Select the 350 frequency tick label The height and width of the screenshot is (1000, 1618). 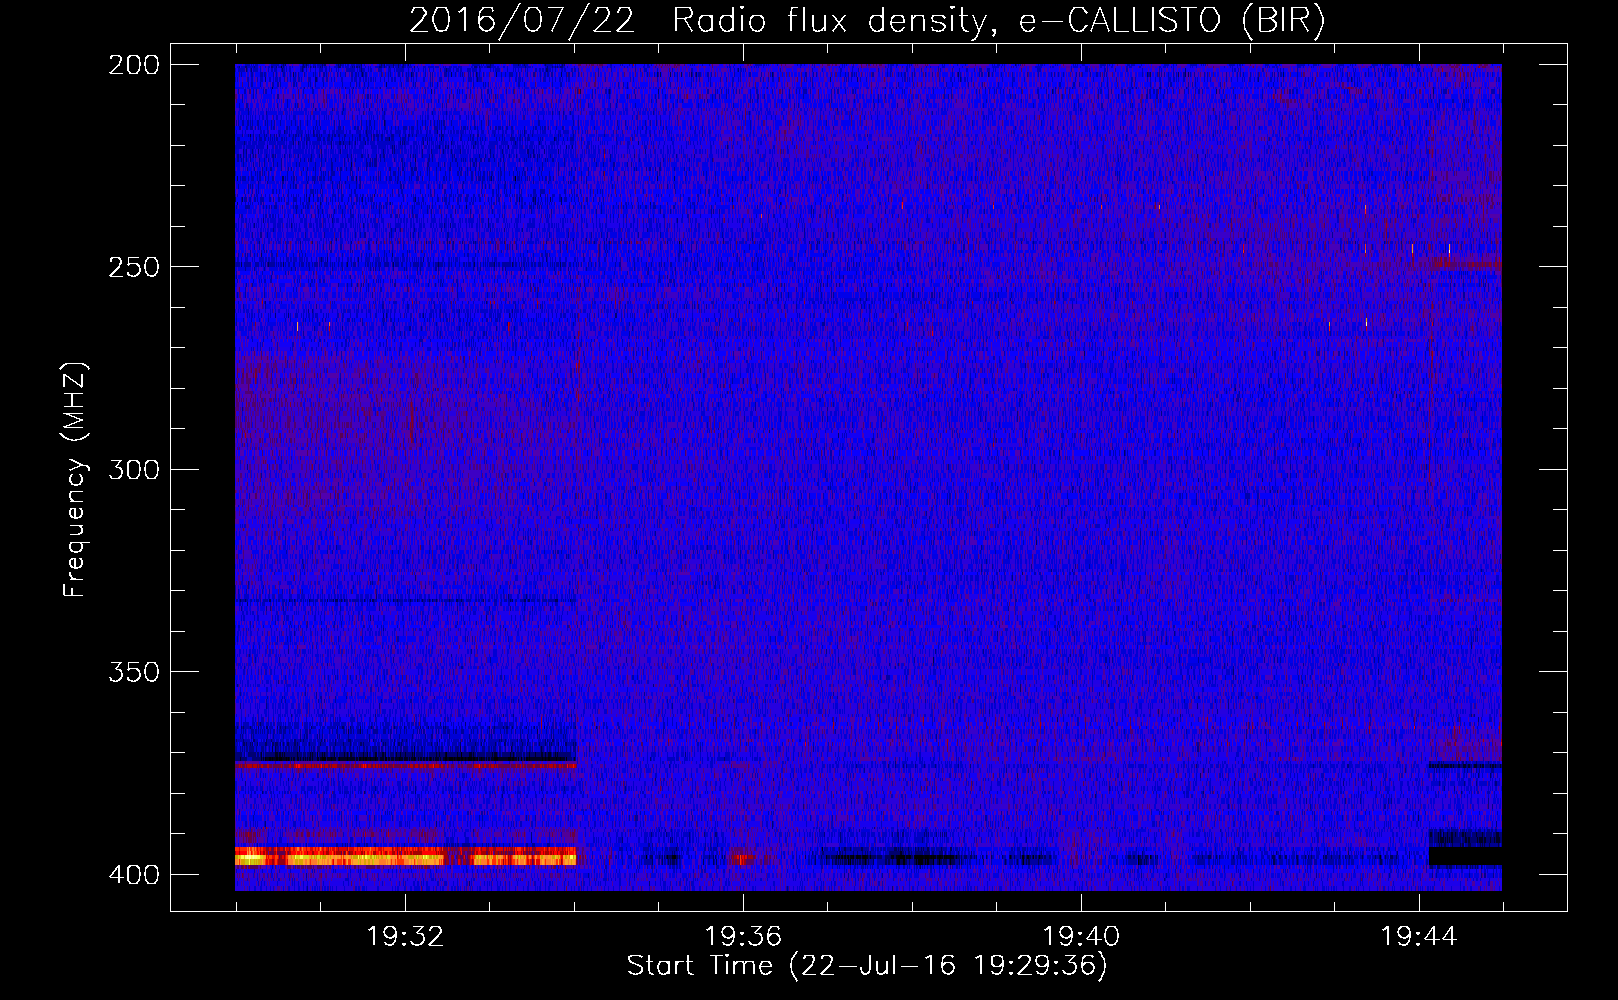(134, 671)
